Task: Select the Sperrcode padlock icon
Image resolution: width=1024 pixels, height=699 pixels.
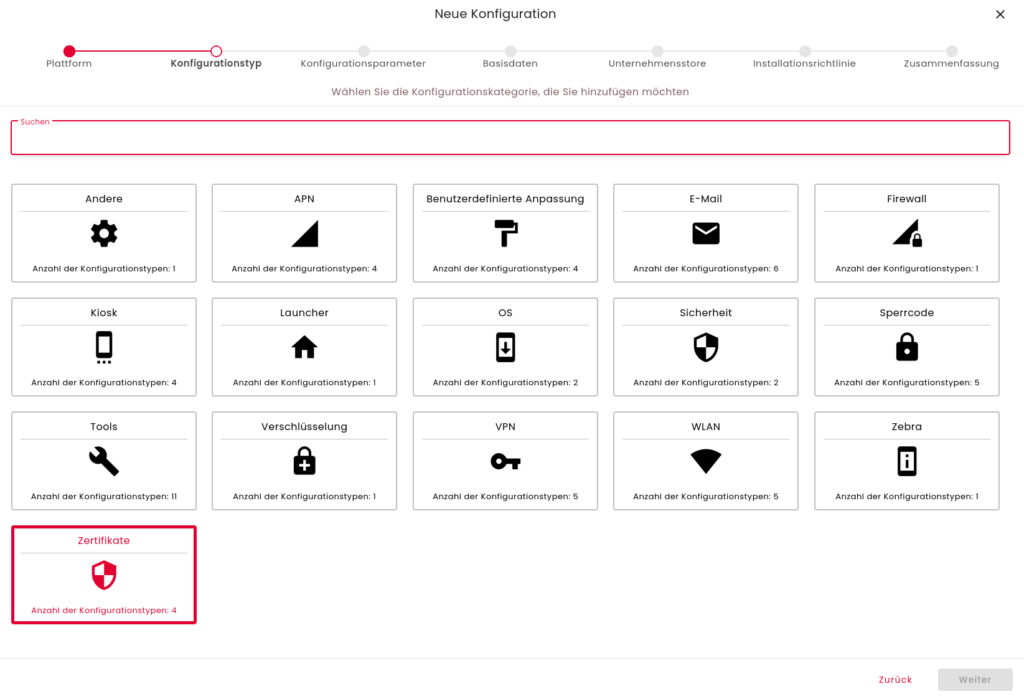Action: coord(906,347)
